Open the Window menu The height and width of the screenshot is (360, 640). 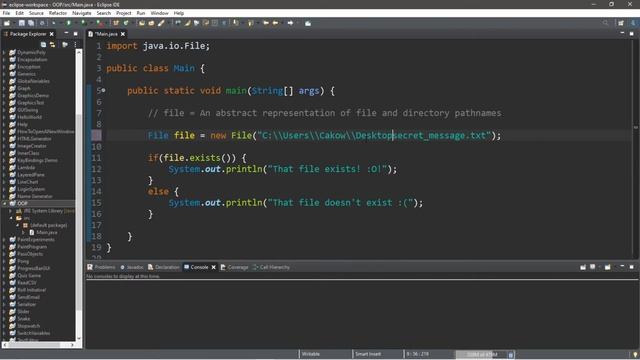click(159, 13)
